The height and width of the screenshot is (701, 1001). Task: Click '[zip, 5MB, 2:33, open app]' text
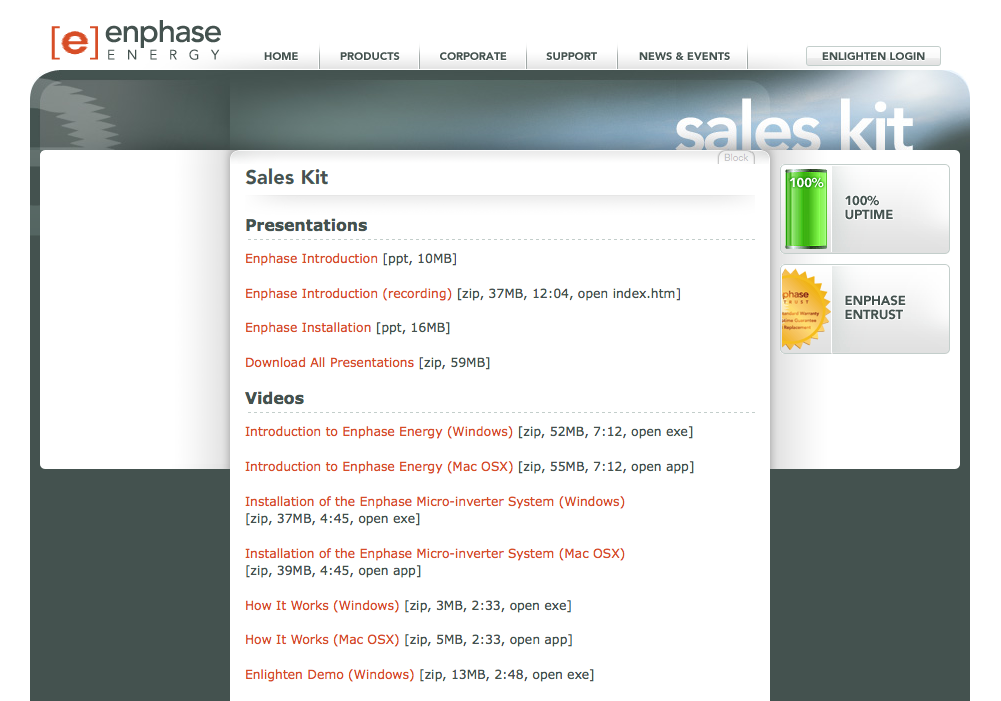(x=488, y=640)
